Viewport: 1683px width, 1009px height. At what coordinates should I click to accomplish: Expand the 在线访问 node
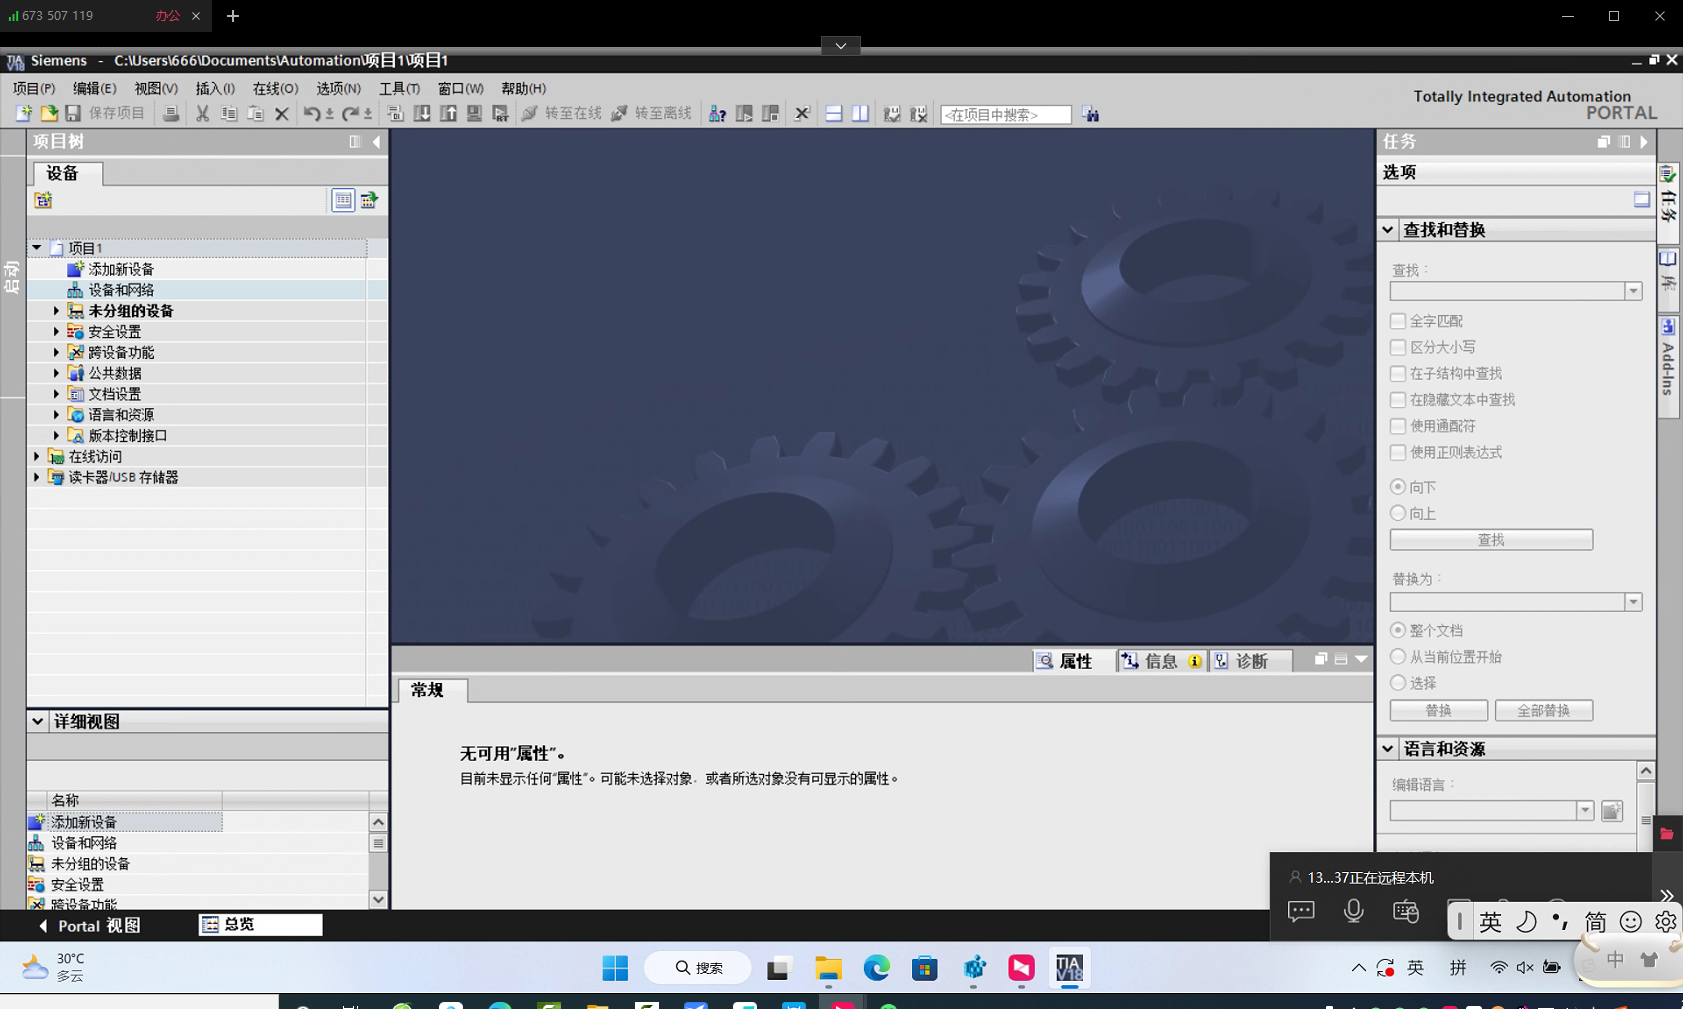[36, 456]
